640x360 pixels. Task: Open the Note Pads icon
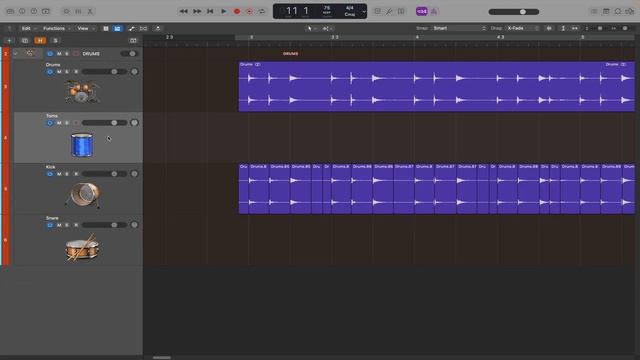point(606,11)
